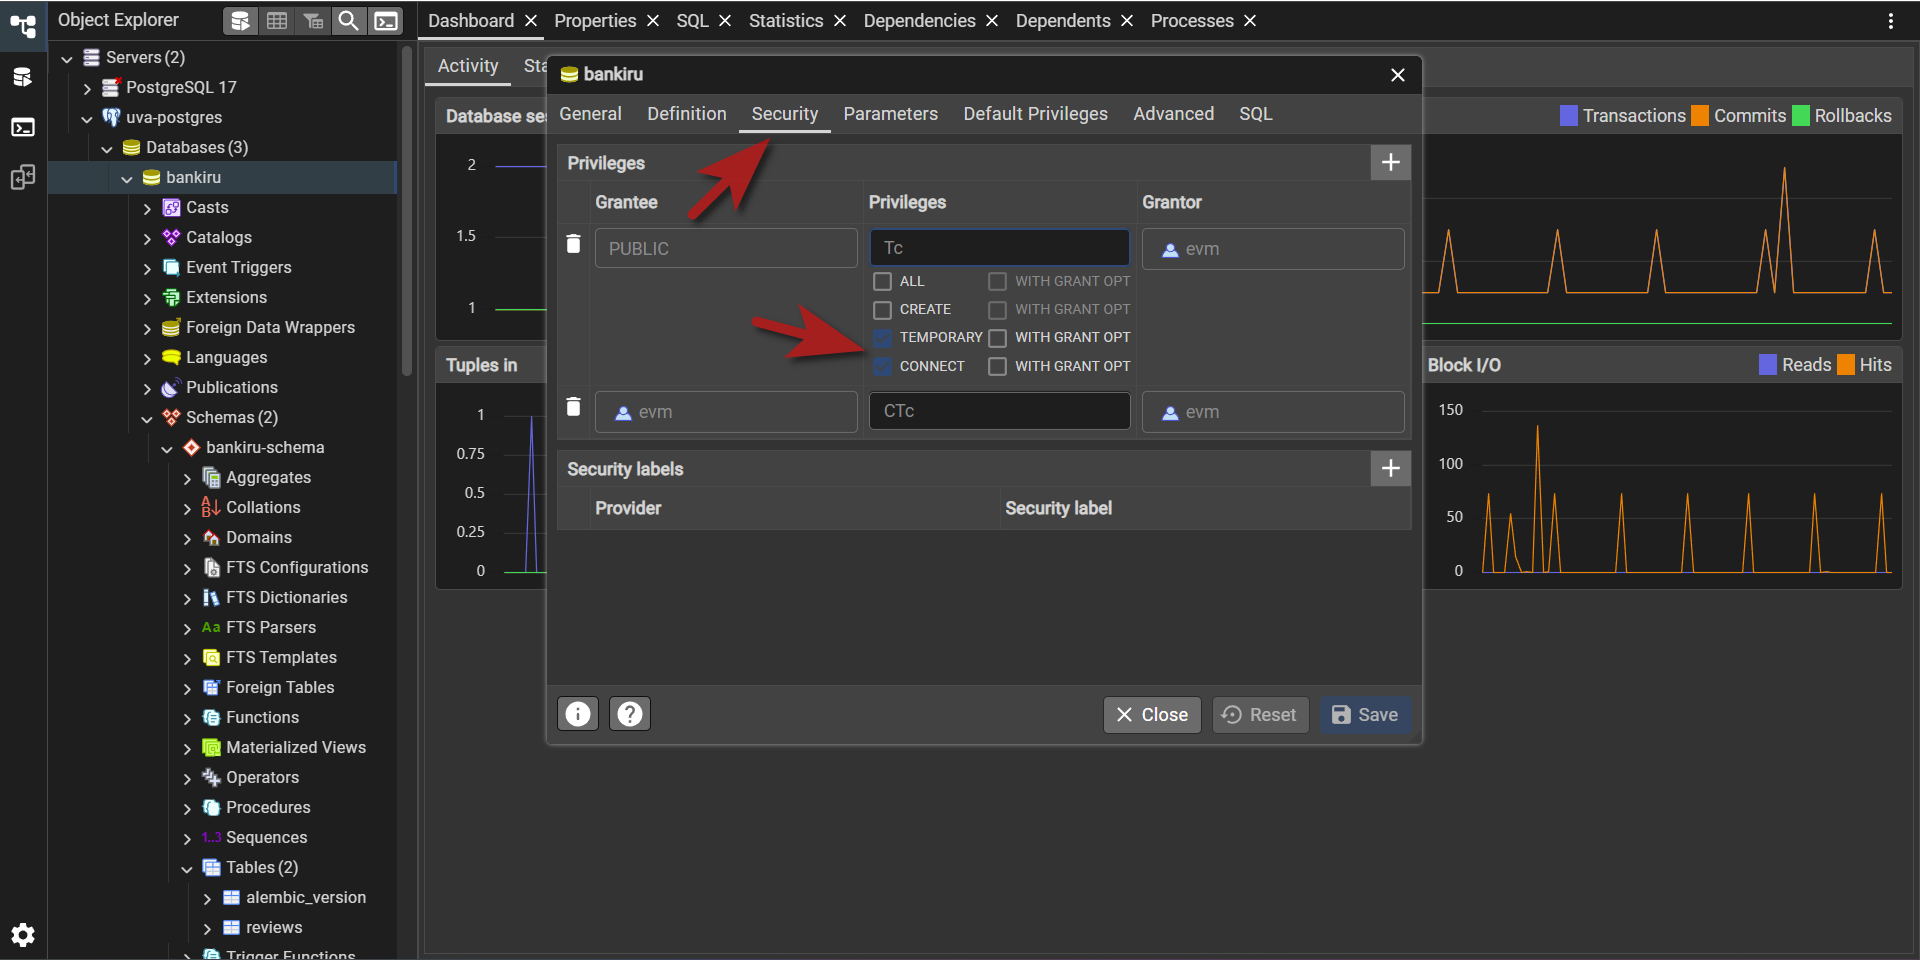Enable WITH GRANT OPT for CONNECT
This screenshot has height=960, width=1920.
[x=997, y=367]
